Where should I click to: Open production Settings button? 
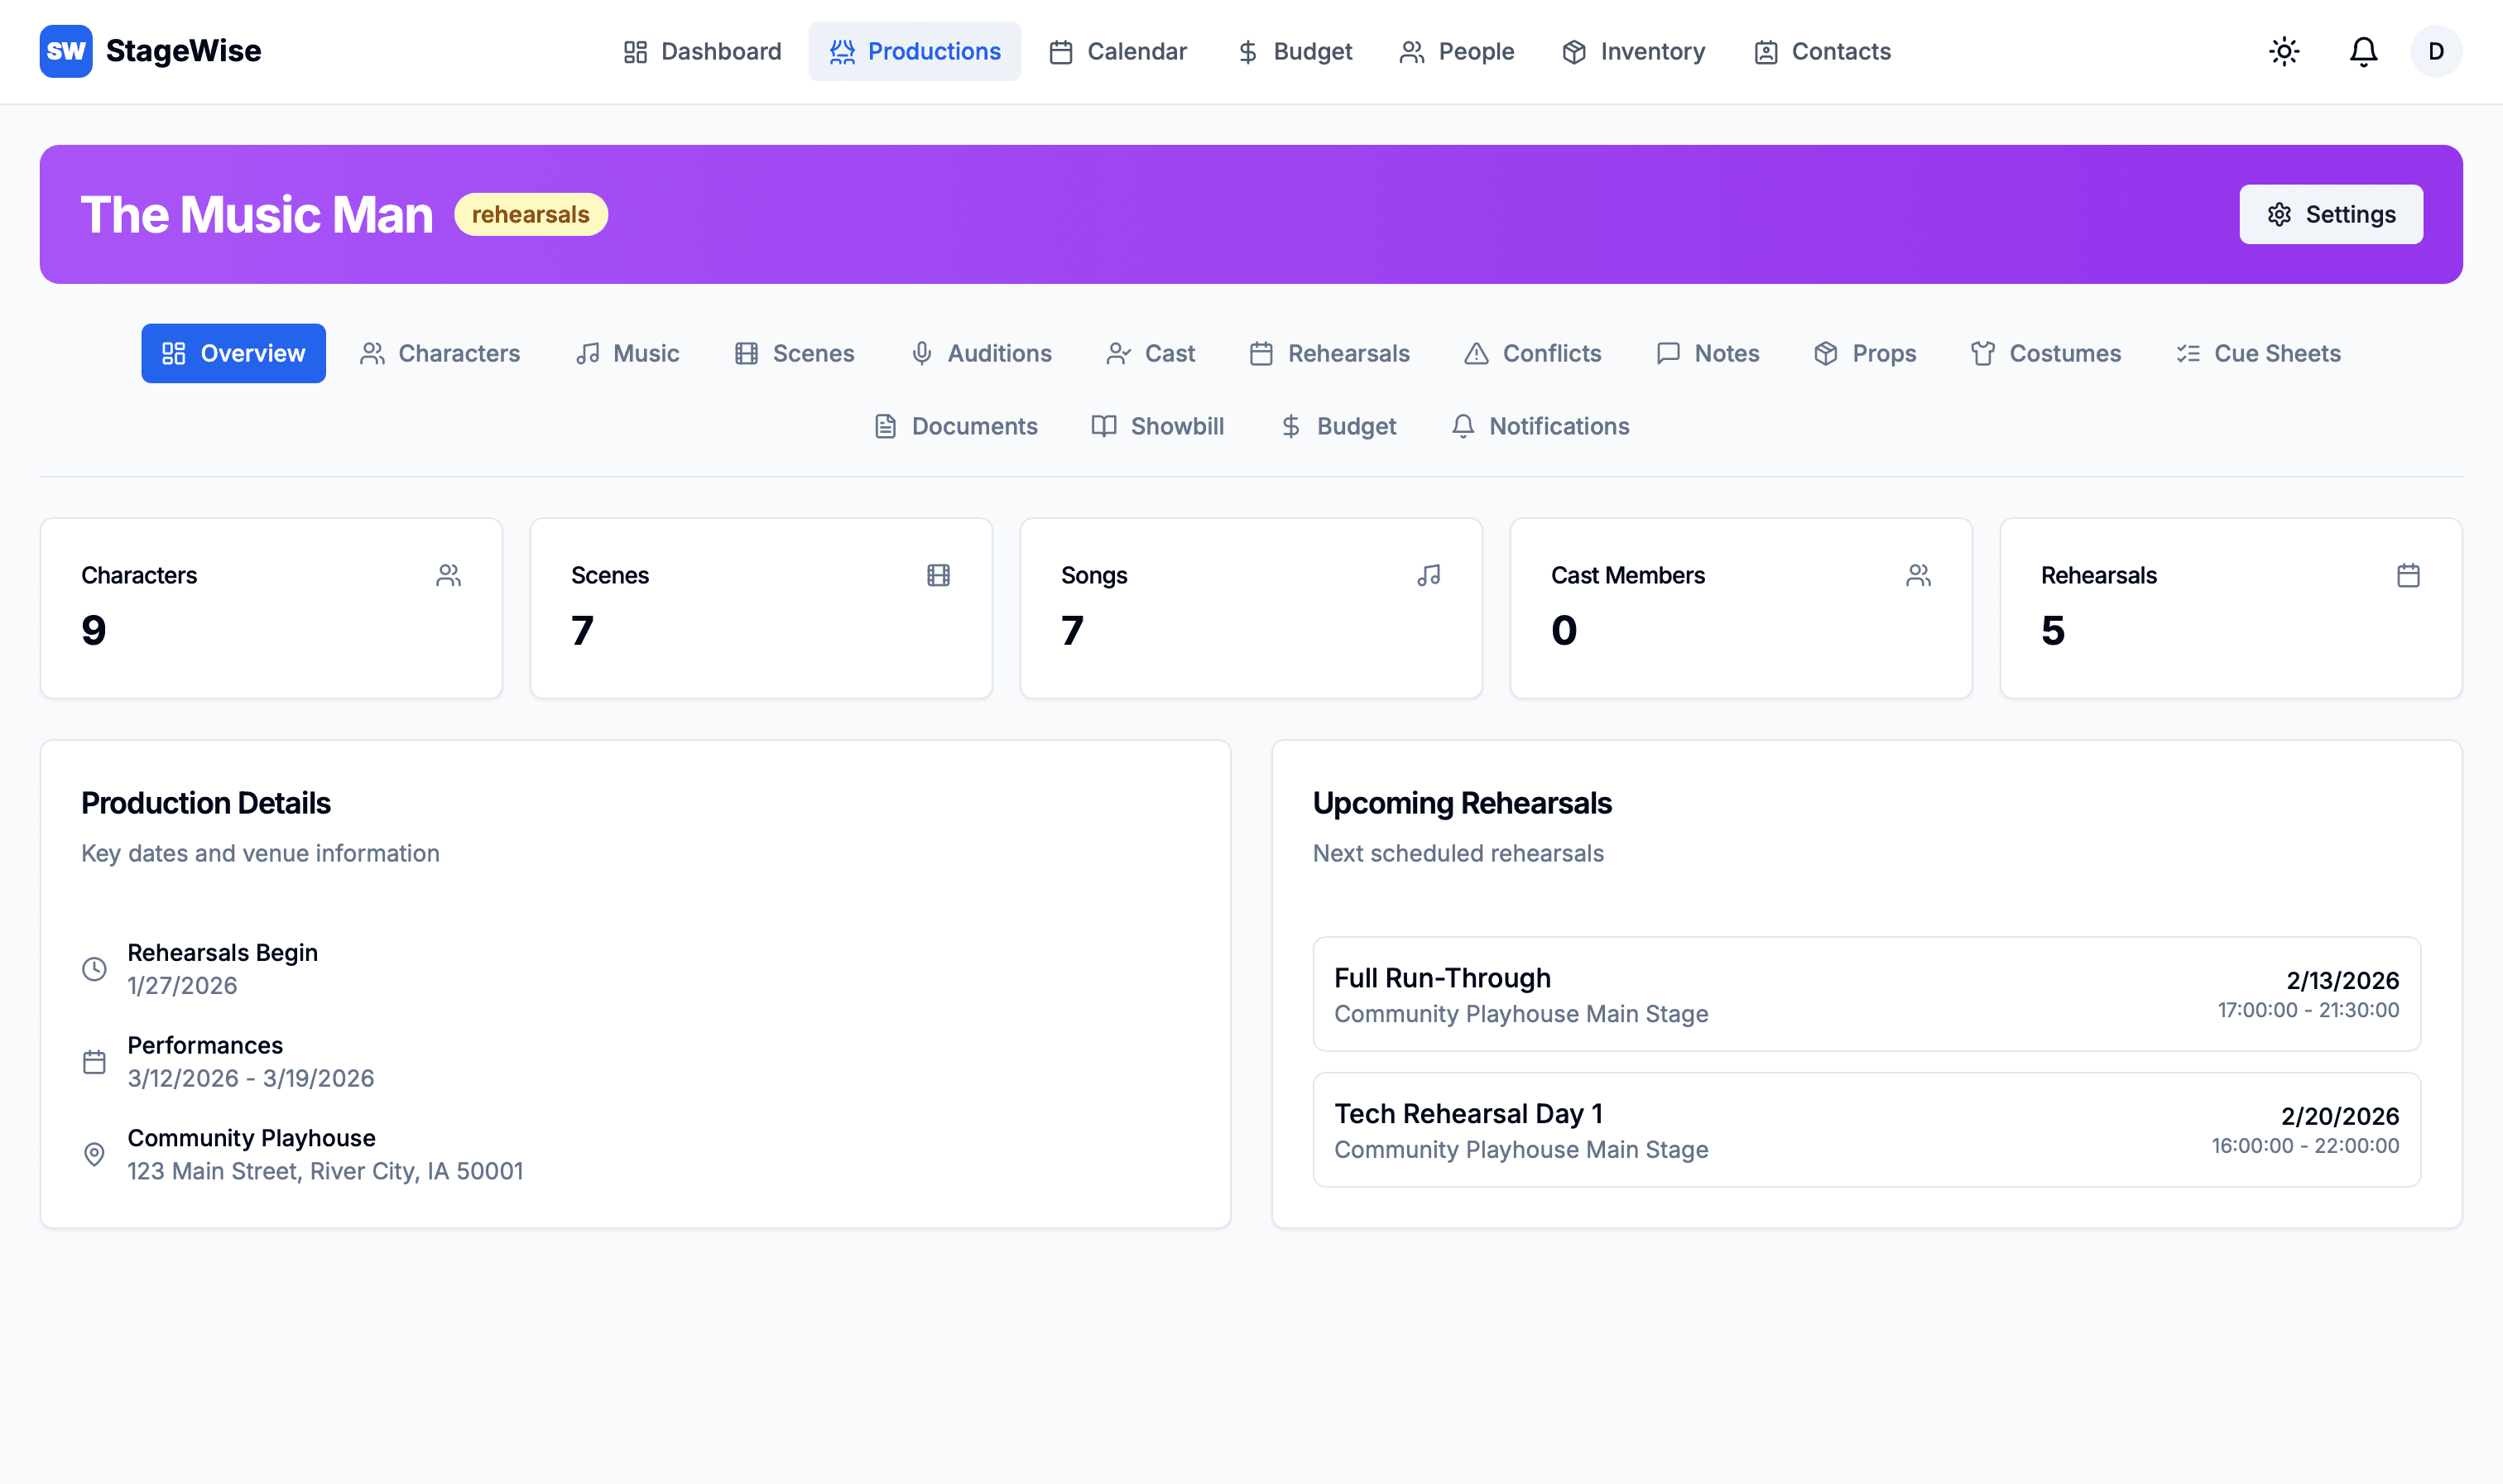tap(2330, 214)
